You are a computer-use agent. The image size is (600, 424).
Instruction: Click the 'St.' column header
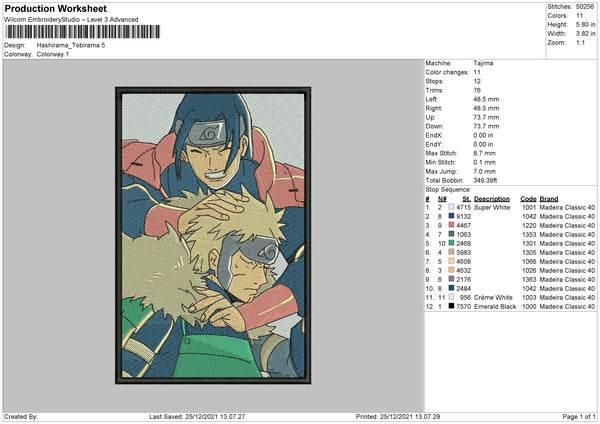(x=466, y=199)
